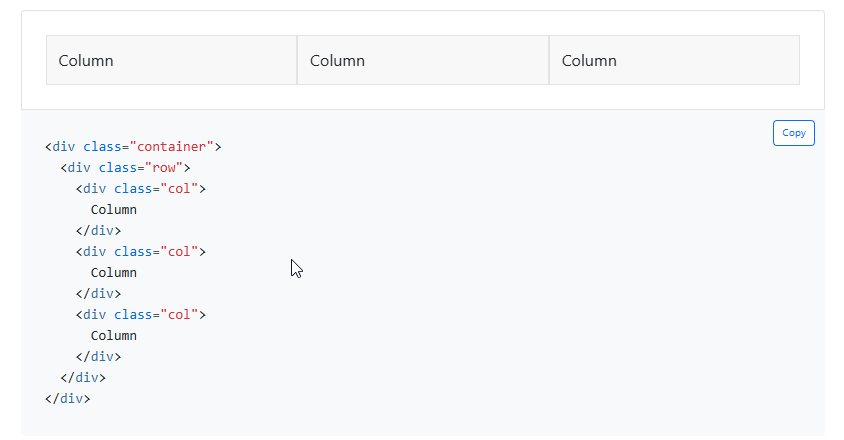Click the "row" string in the code
The height and width of the screenshot is (440, 844).
pyautogui.click(x=163, y=168)
